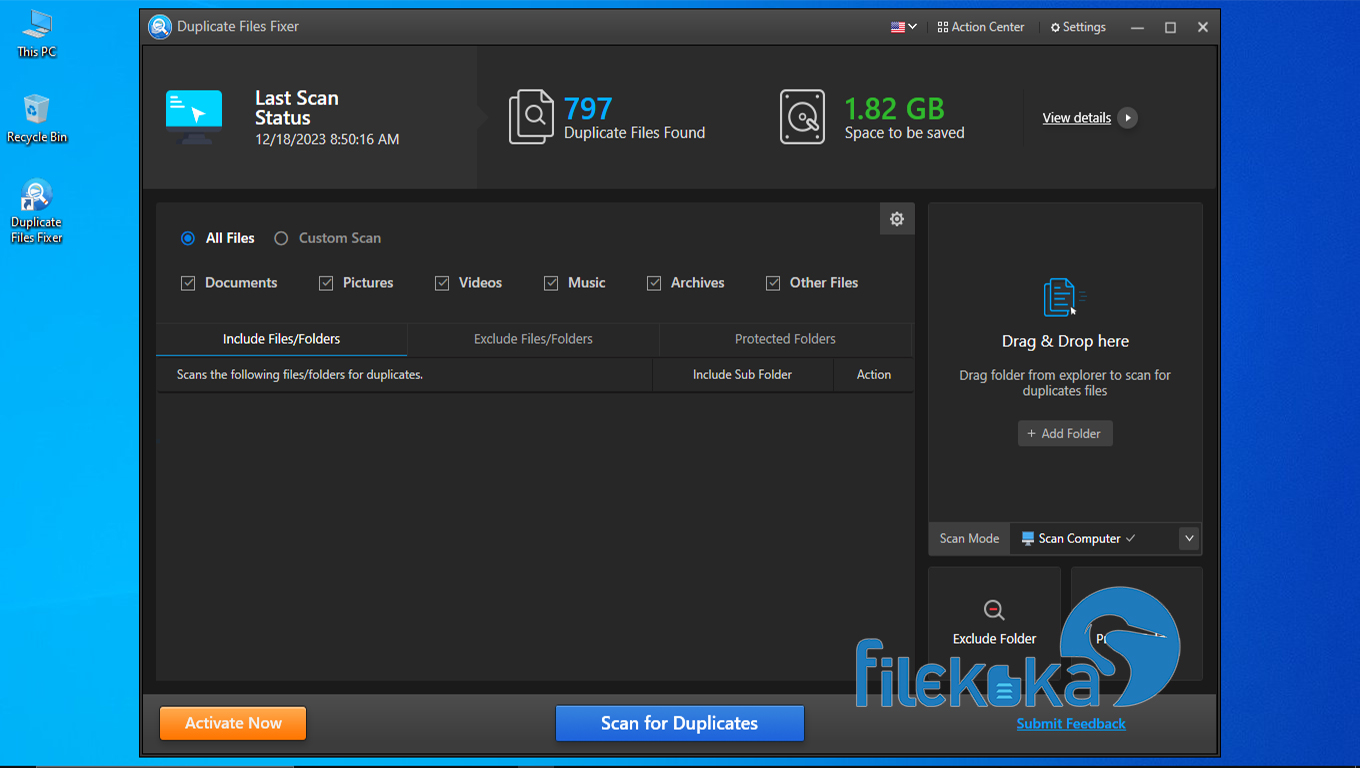Screen dimensions: 1360x768
Task: Click the Add Folder button
Action: coord(1065,434)
